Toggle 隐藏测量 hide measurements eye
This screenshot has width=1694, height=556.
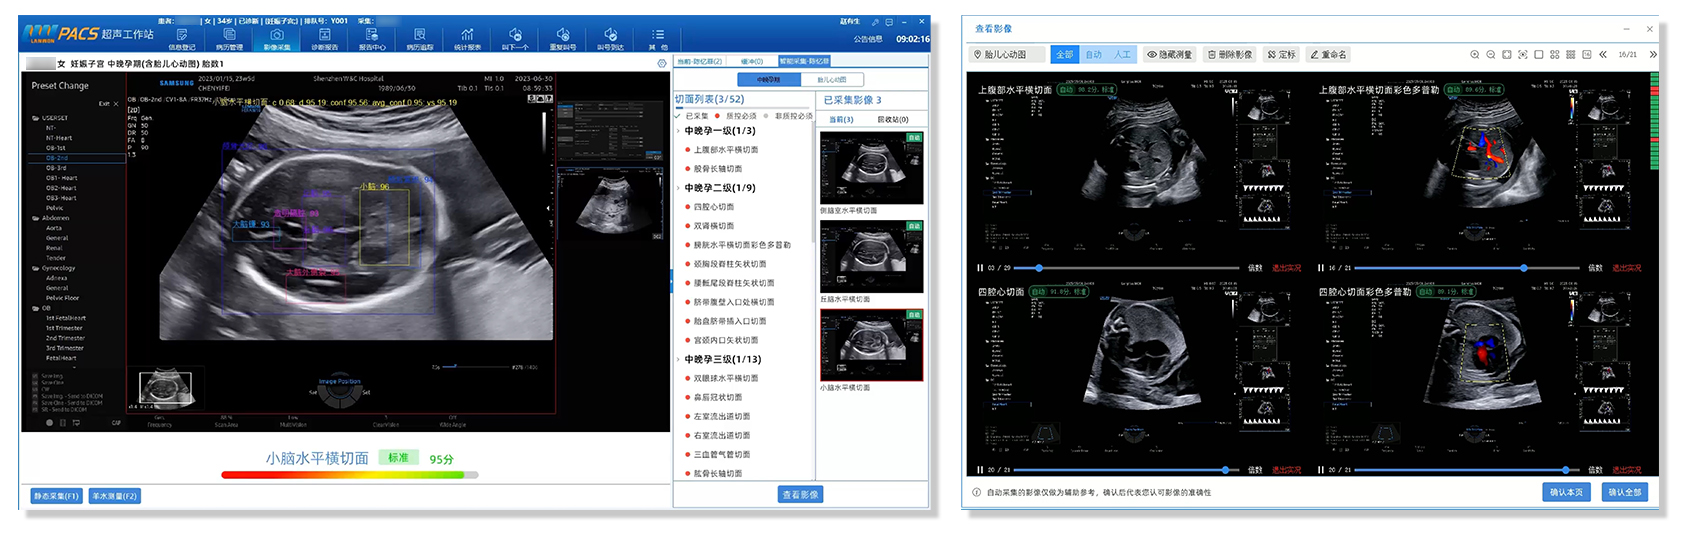tap(1169, 55)
